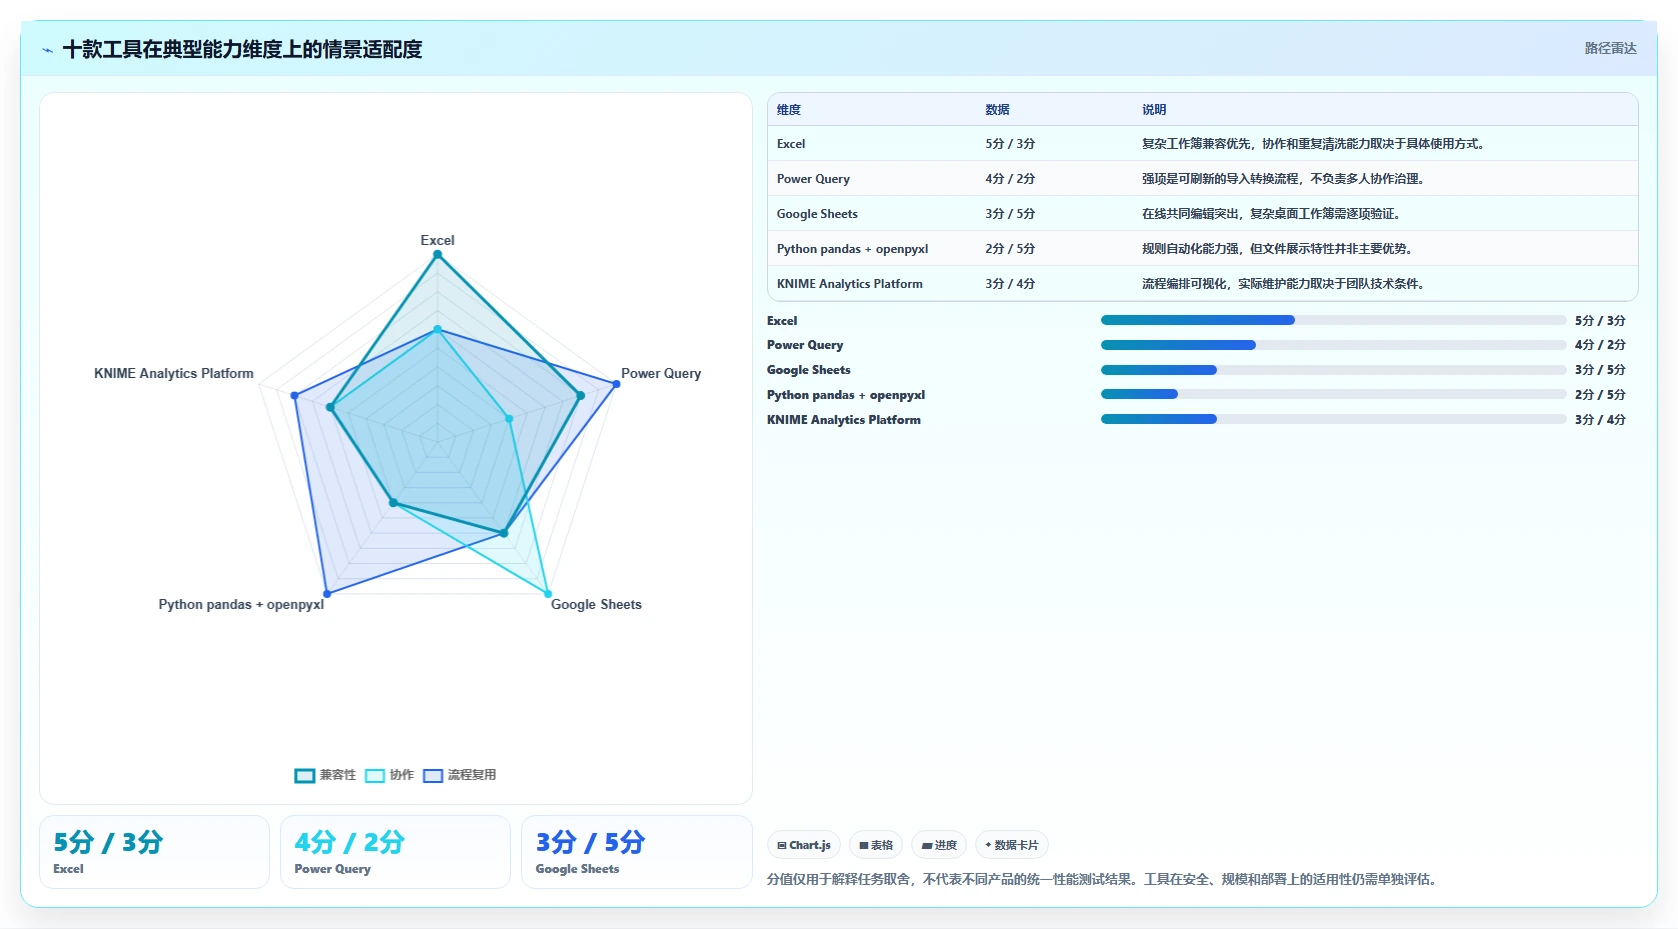This screenshot has height=929, width=1678.
Task: Click the 数据卡片 chip
Action: [1012, 845]
